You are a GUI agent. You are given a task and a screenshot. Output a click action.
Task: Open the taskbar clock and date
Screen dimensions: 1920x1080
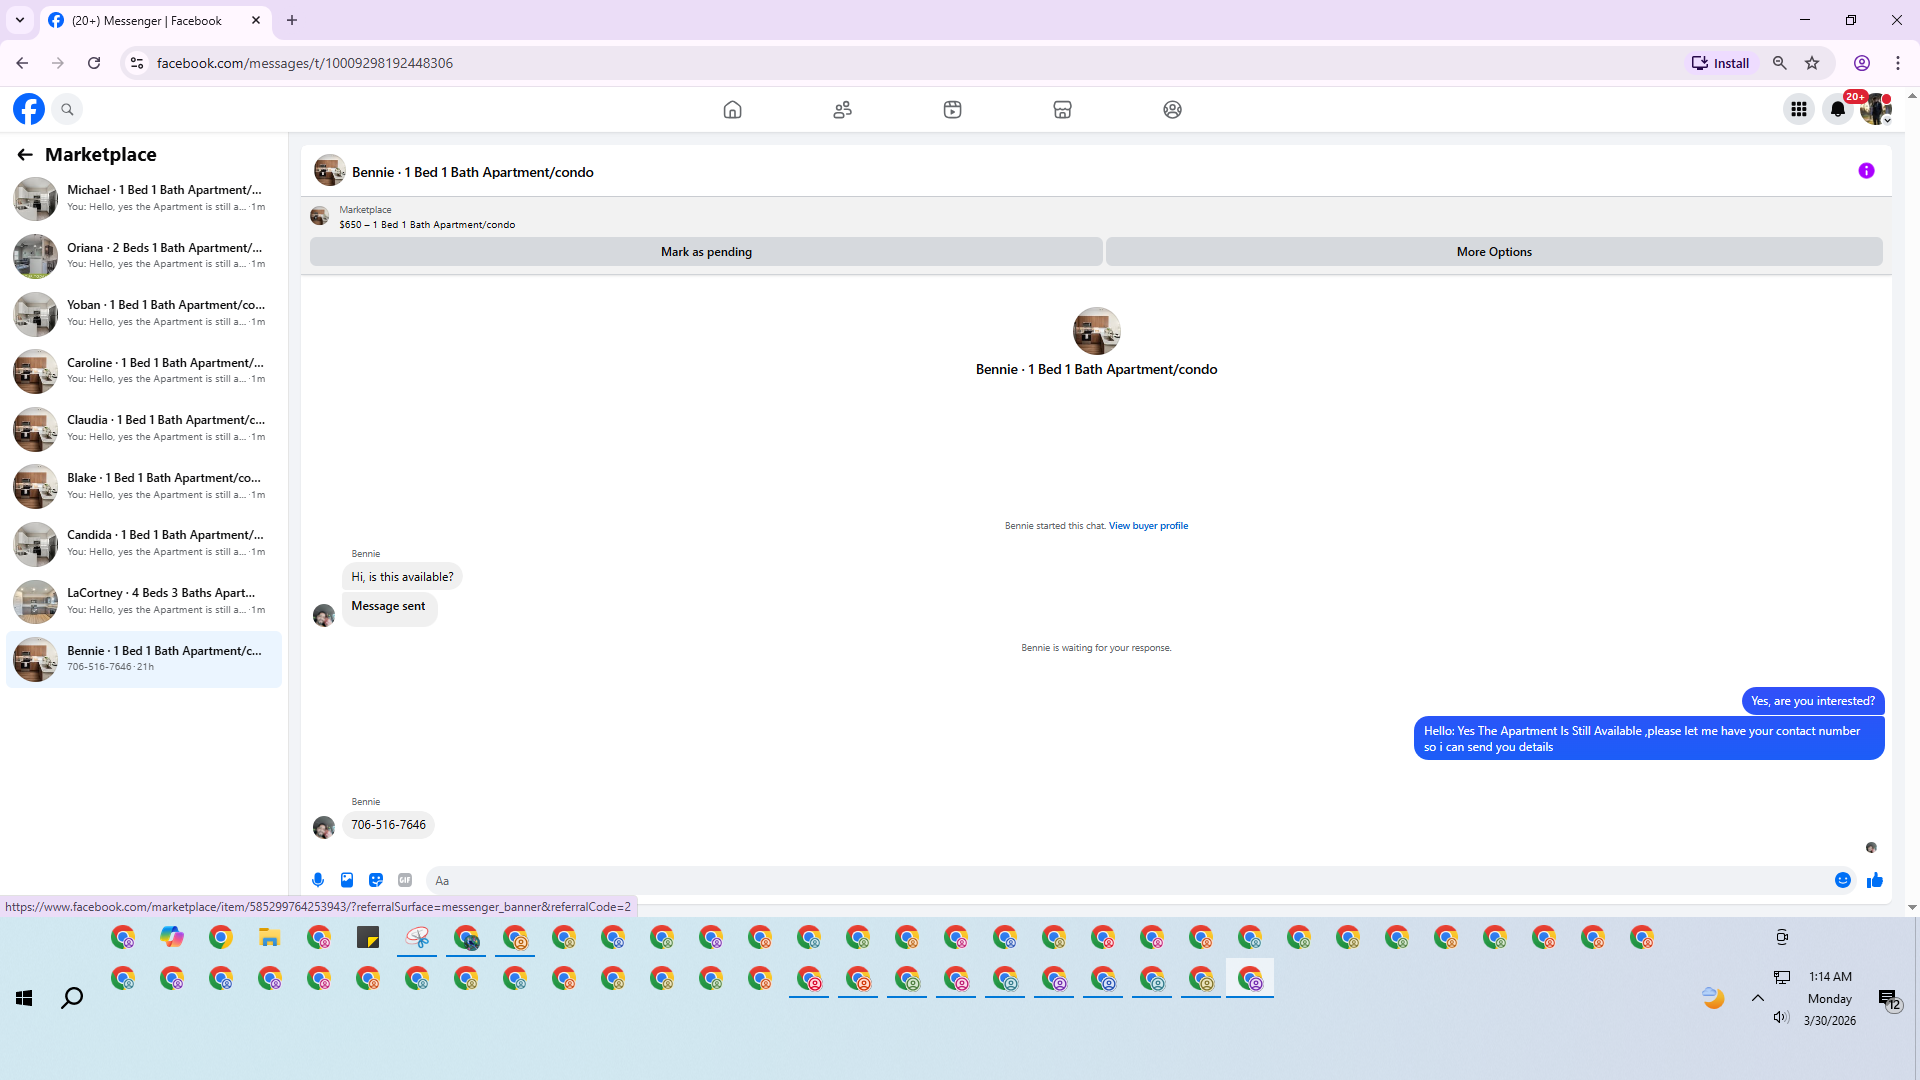1830,998
